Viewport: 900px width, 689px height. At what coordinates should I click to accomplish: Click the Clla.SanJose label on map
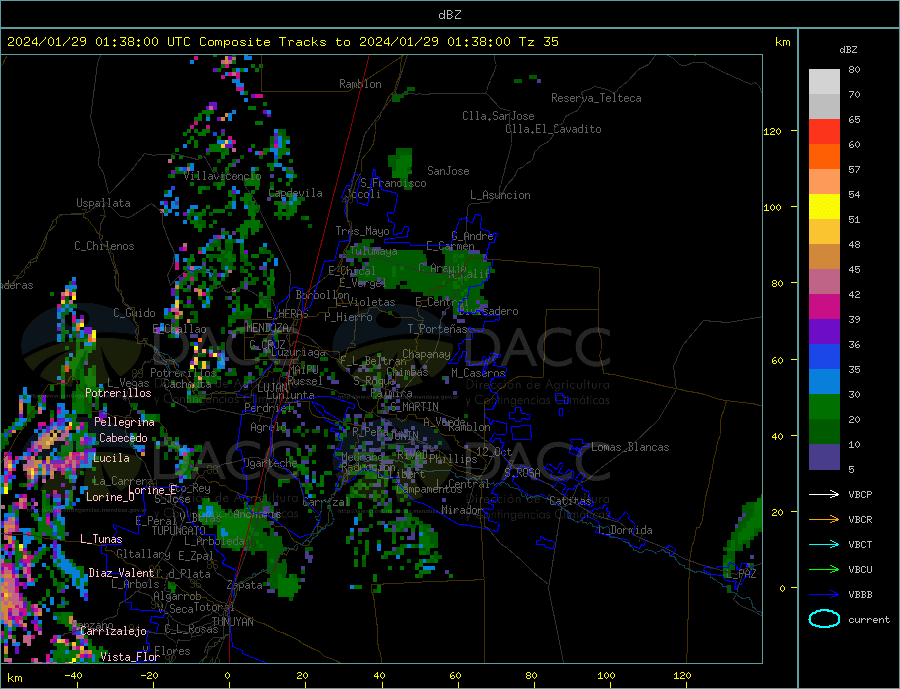[498, 116]
